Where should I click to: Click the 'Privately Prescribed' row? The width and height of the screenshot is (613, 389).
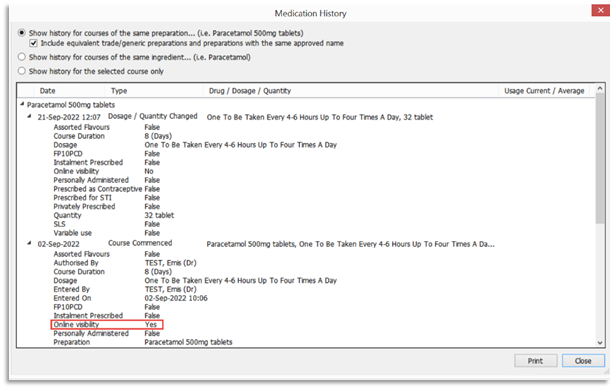(107, 206)
